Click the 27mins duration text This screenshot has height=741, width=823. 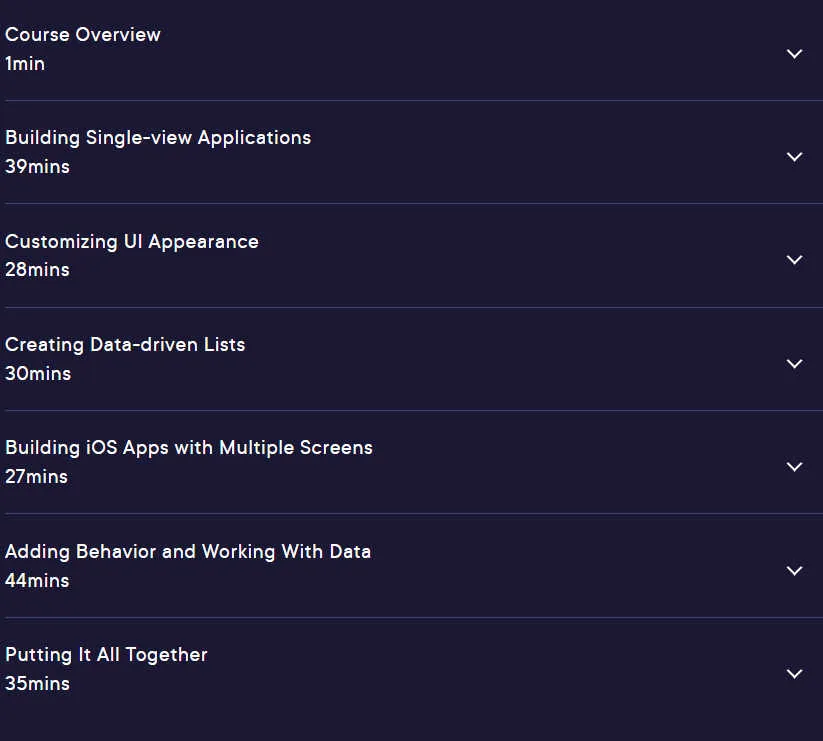[36, 477]
